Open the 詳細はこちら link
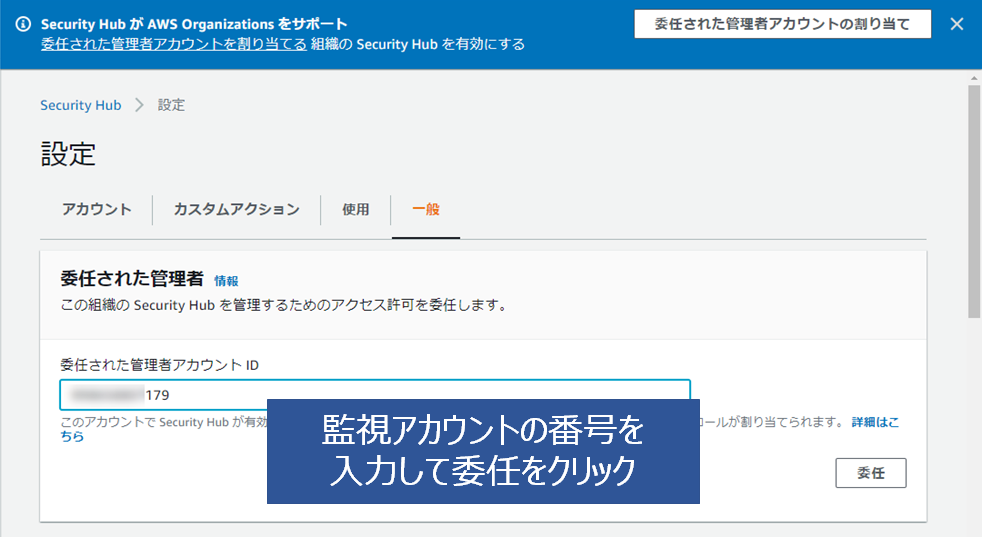Viewport: 982px width, 537px height. (x=874, y=422)
